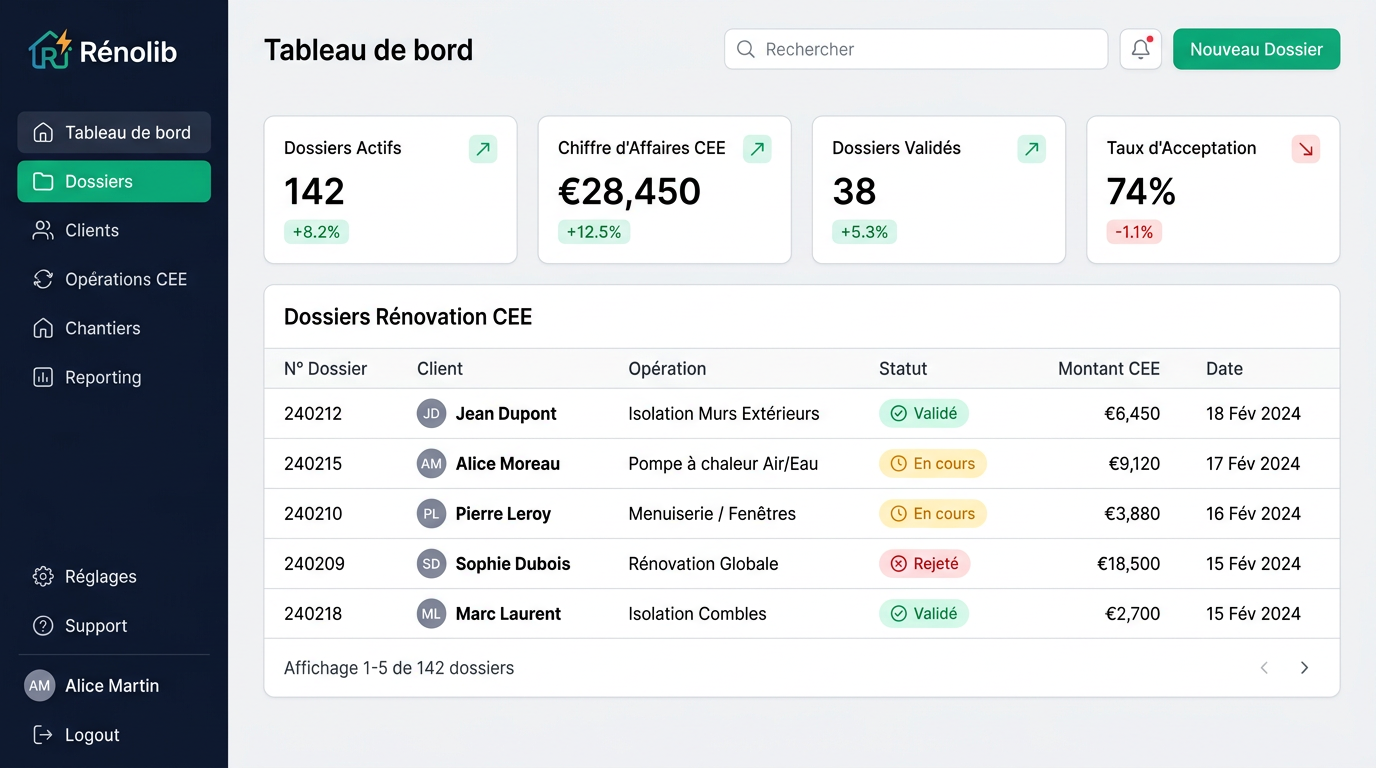Click the notification bell icon

click(1140, 49)
